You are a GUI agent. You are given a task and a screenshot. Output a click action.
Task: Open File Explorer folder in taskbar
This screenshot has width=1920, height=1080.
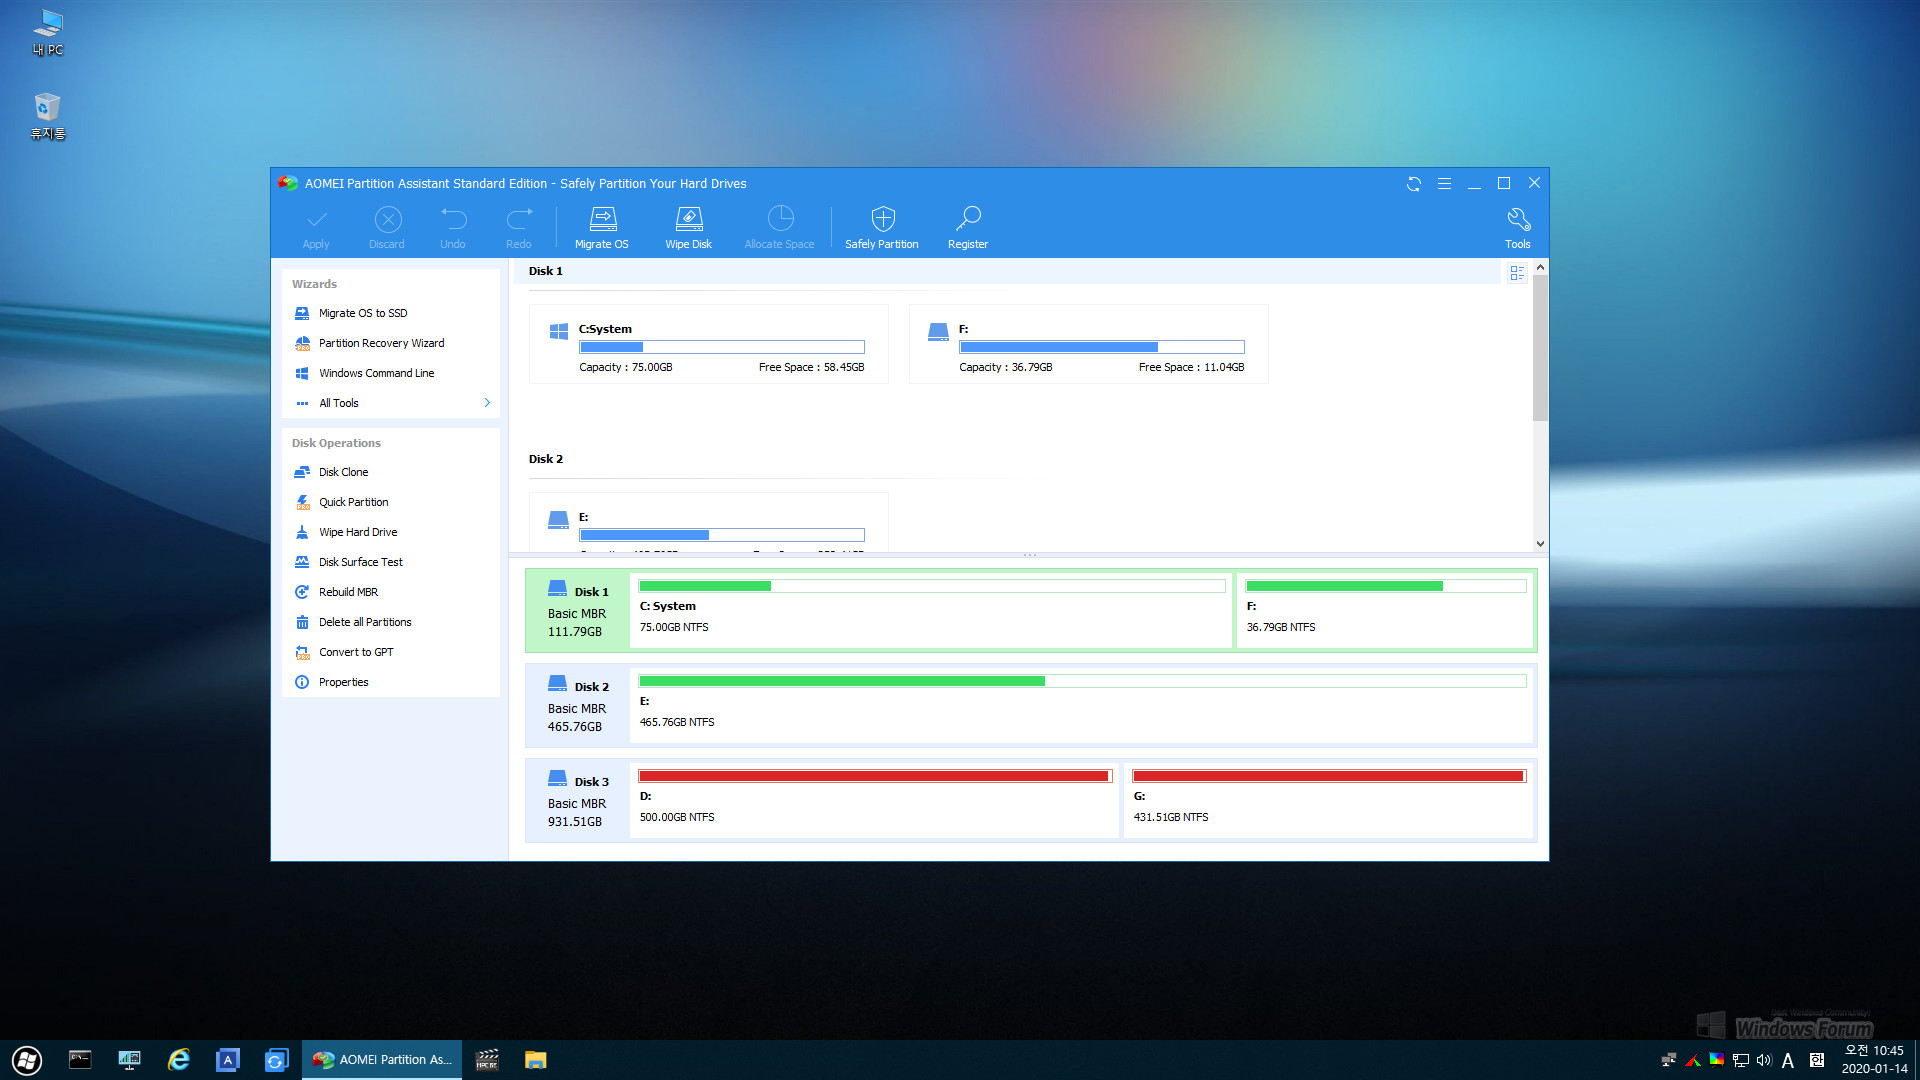click(x=536, y=1060)
